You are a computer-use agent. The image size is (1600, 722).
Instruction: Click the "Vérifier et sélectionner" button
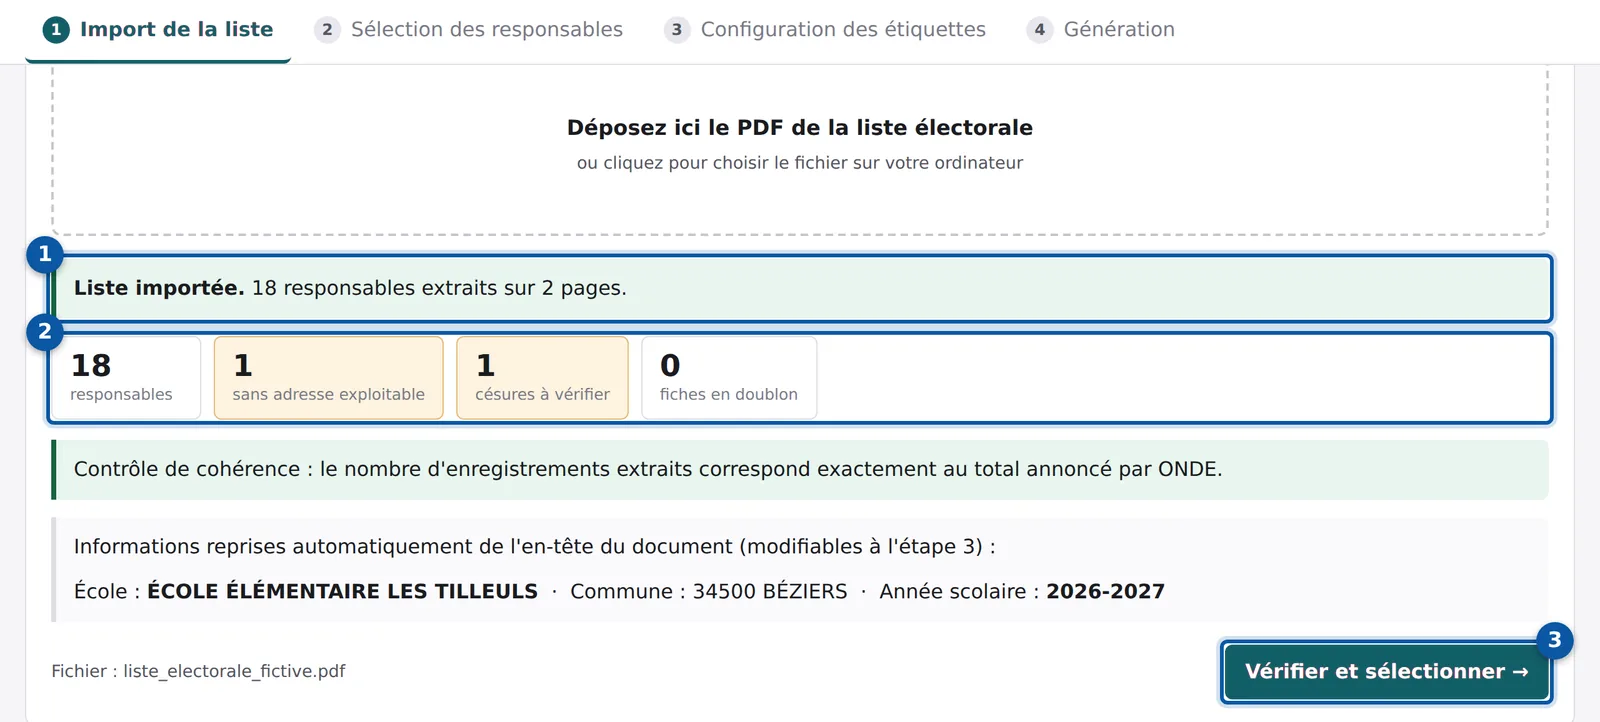[x=1386, y=672]
